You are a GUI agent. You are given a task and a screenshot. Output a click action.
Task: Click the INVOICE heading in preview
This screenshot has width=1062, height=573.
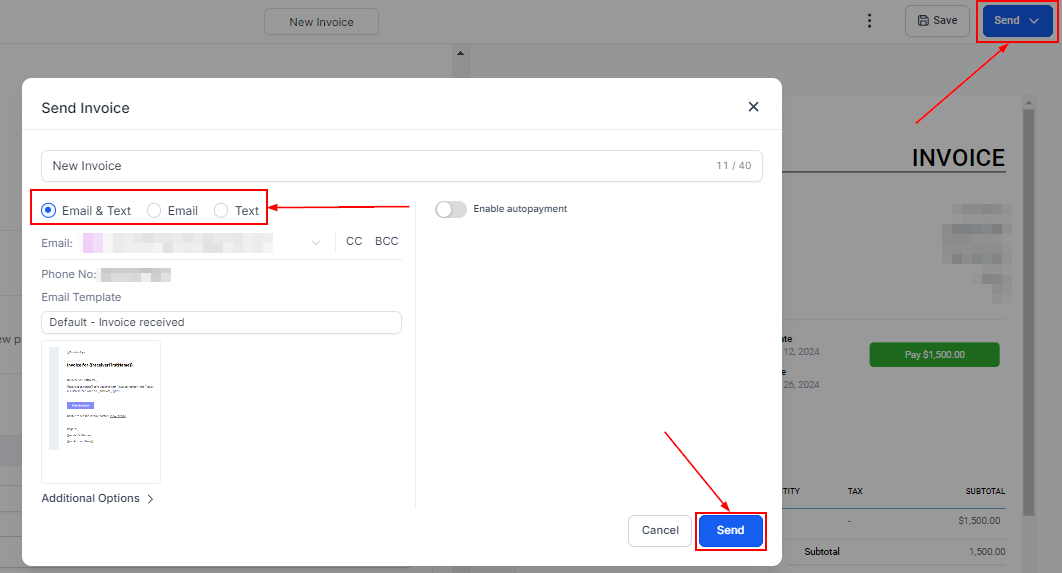pyautogui.click(x=958, y=158)
